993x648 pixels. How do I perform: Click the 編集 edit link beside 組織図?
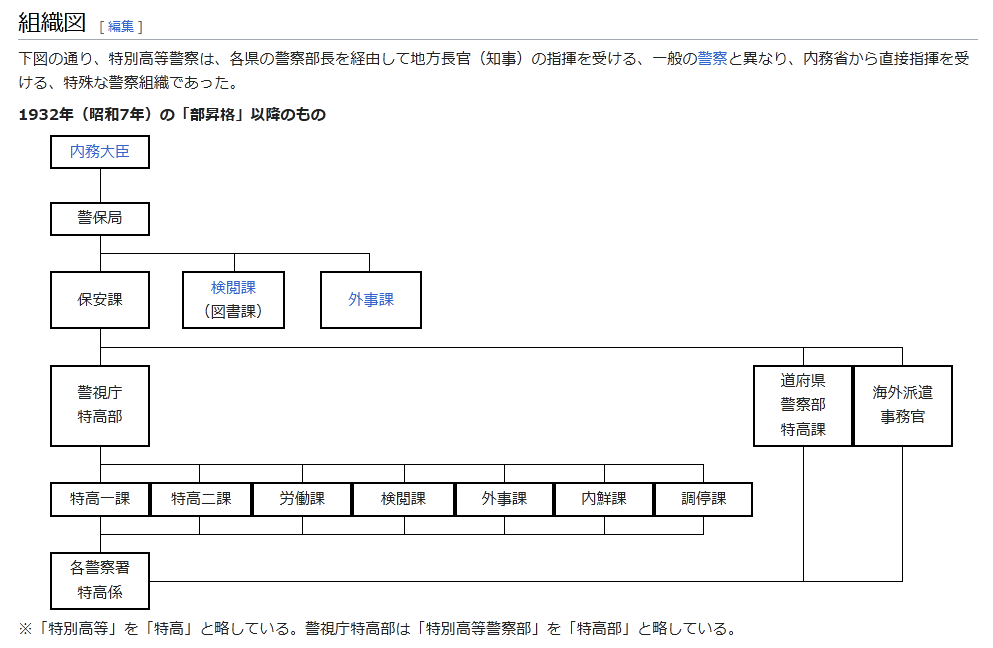click(x=121, y=26)
